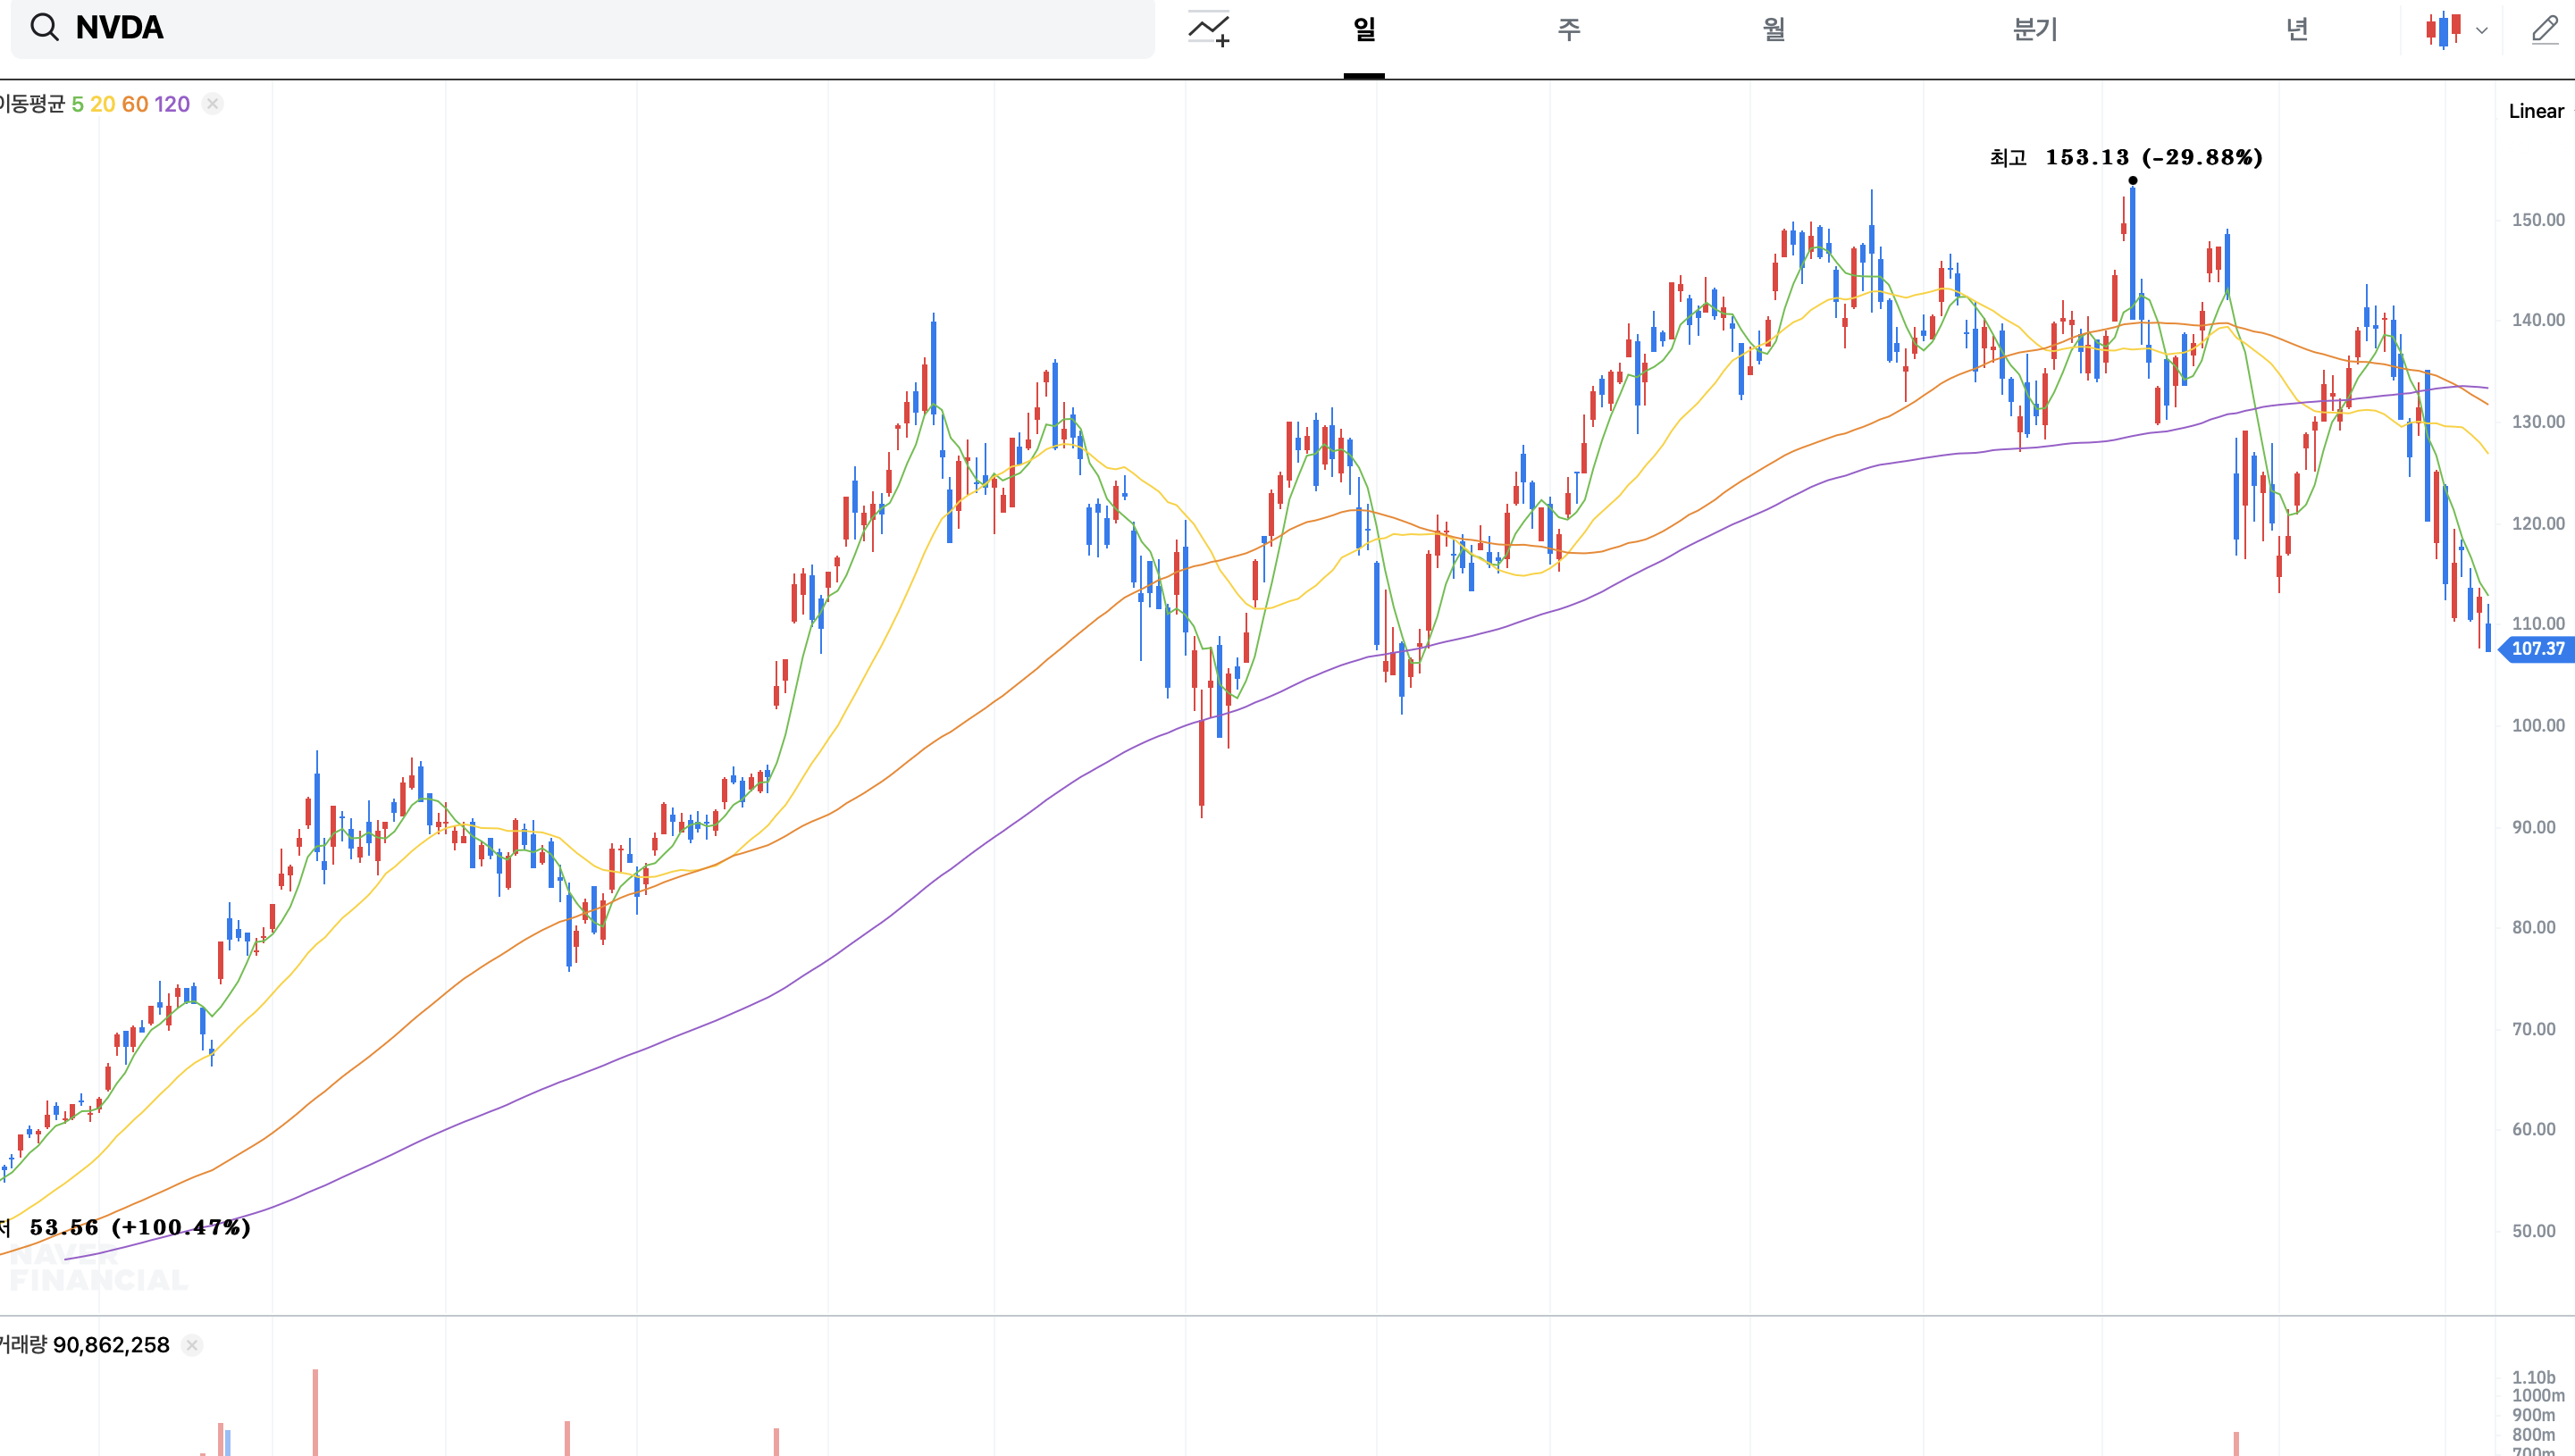
Task: Click the 120.00 price axis label
Action: pyautogui.click(x=2538, y=524)
